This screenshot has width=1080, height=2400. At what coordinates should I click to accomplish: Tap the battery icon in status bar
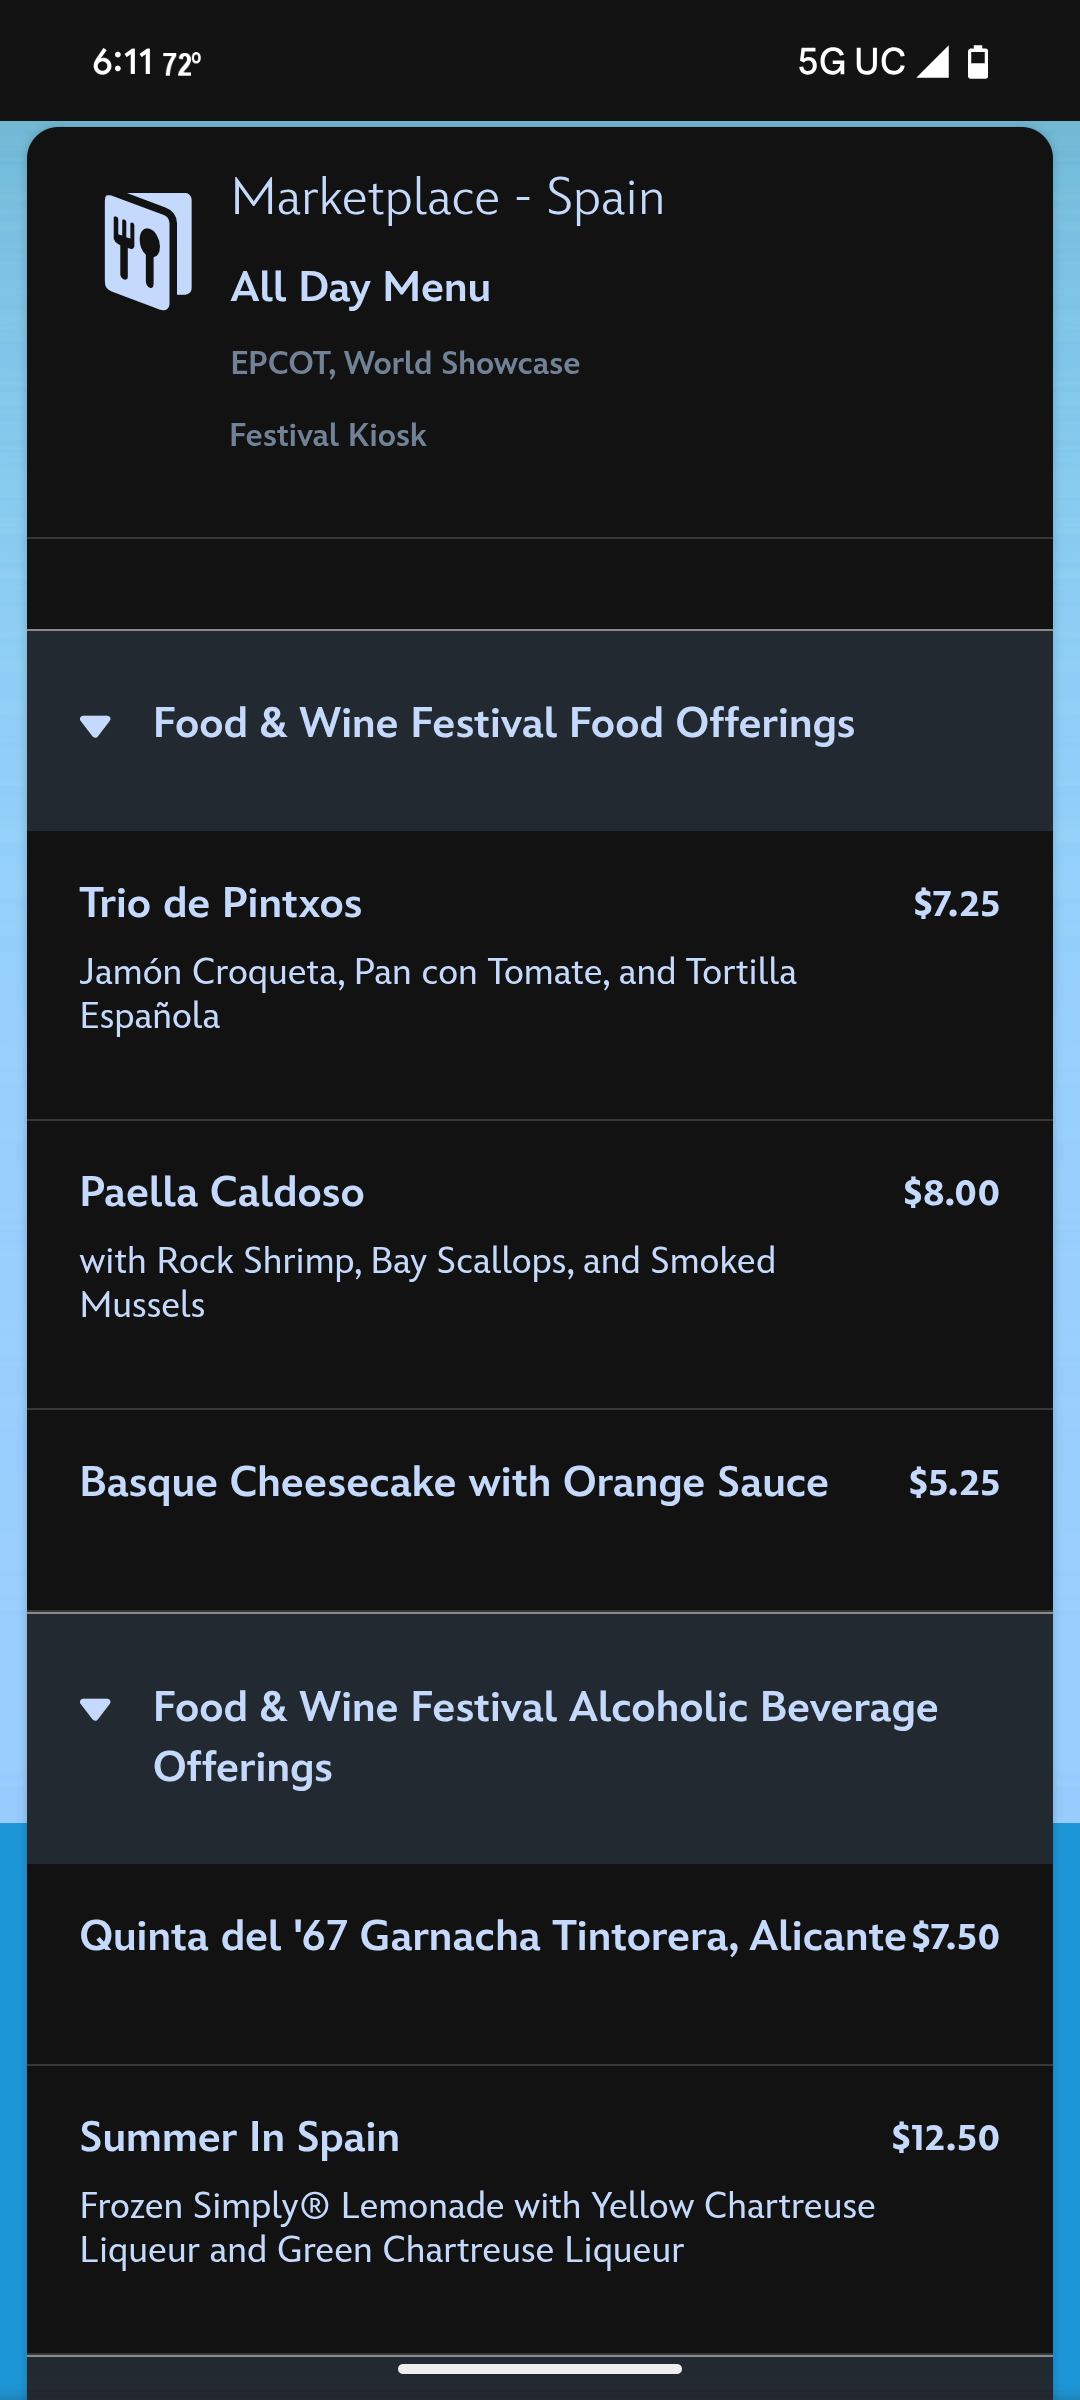click(x=978, y=62)
